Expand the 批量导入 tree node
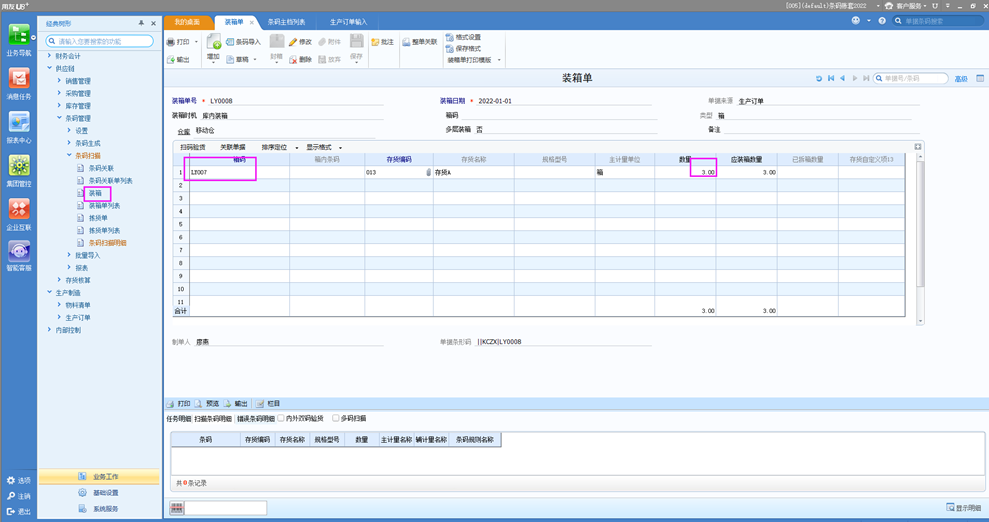Screen dimensions: 989x522 [69, 255]
